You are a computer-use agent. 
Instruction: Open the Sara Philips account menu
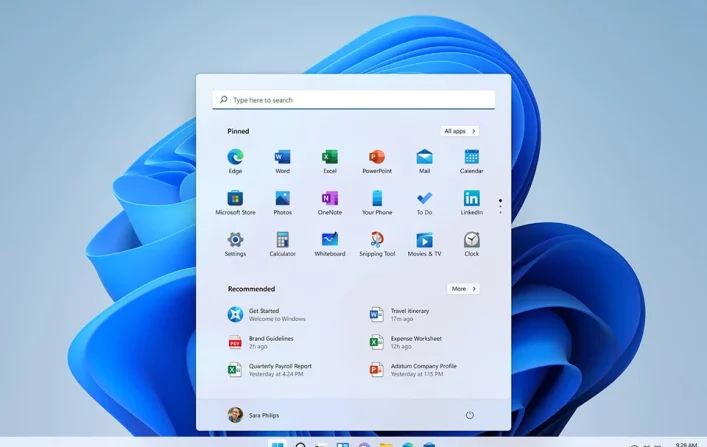(x=253, y=415)
